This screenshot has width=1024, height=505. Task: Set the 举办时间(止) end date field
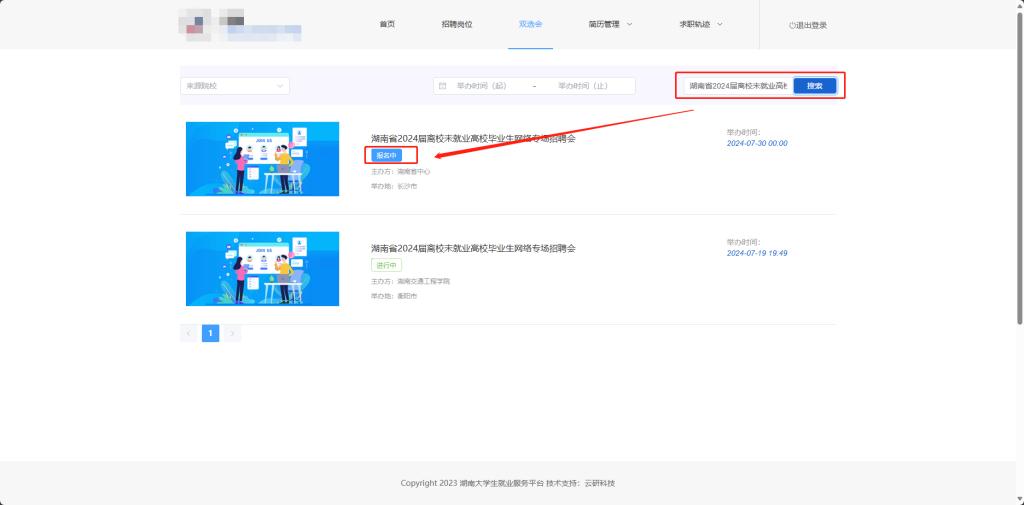pyautogui.click(x=583, y=86)
